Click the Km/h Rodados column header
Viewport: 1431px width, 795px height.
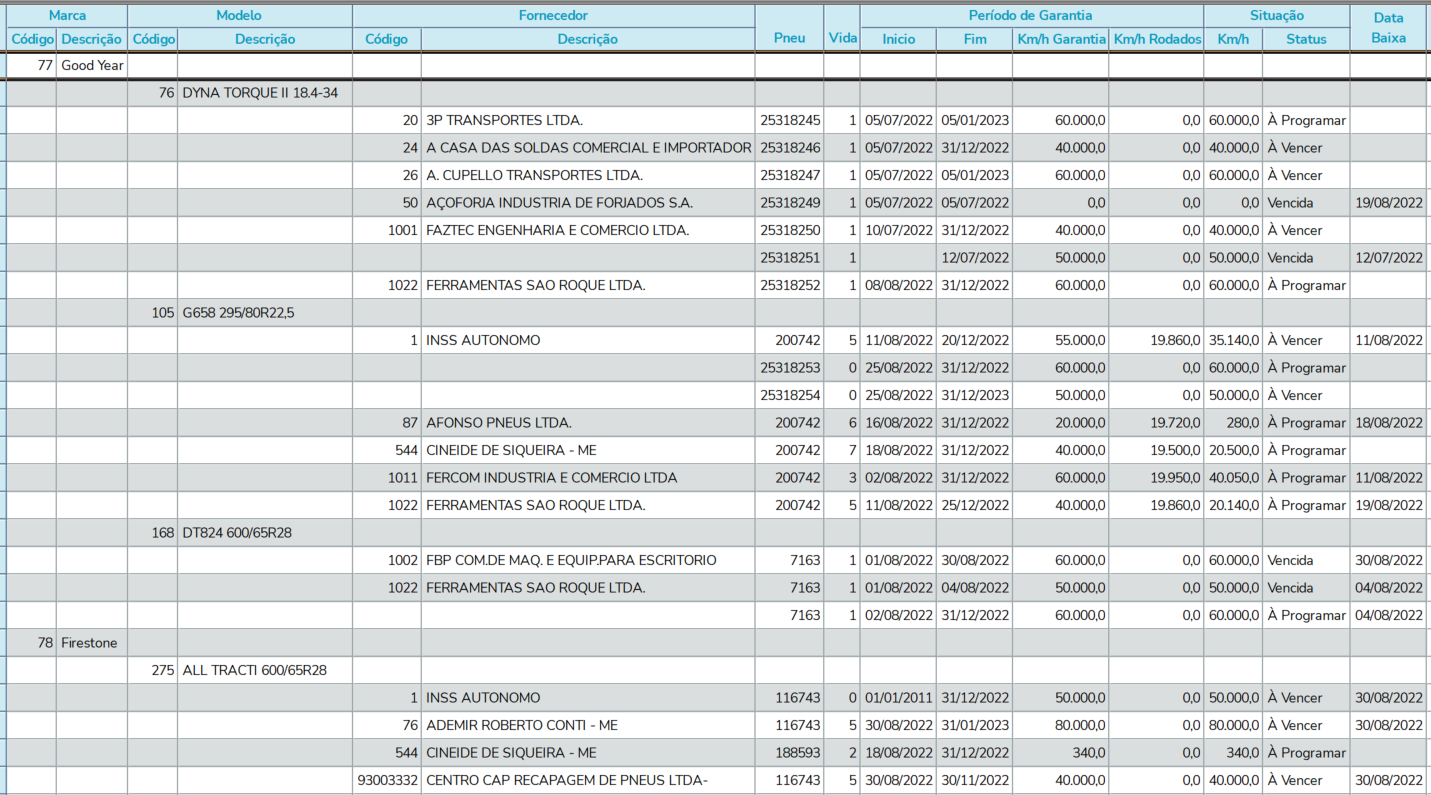coord(1156,39)
